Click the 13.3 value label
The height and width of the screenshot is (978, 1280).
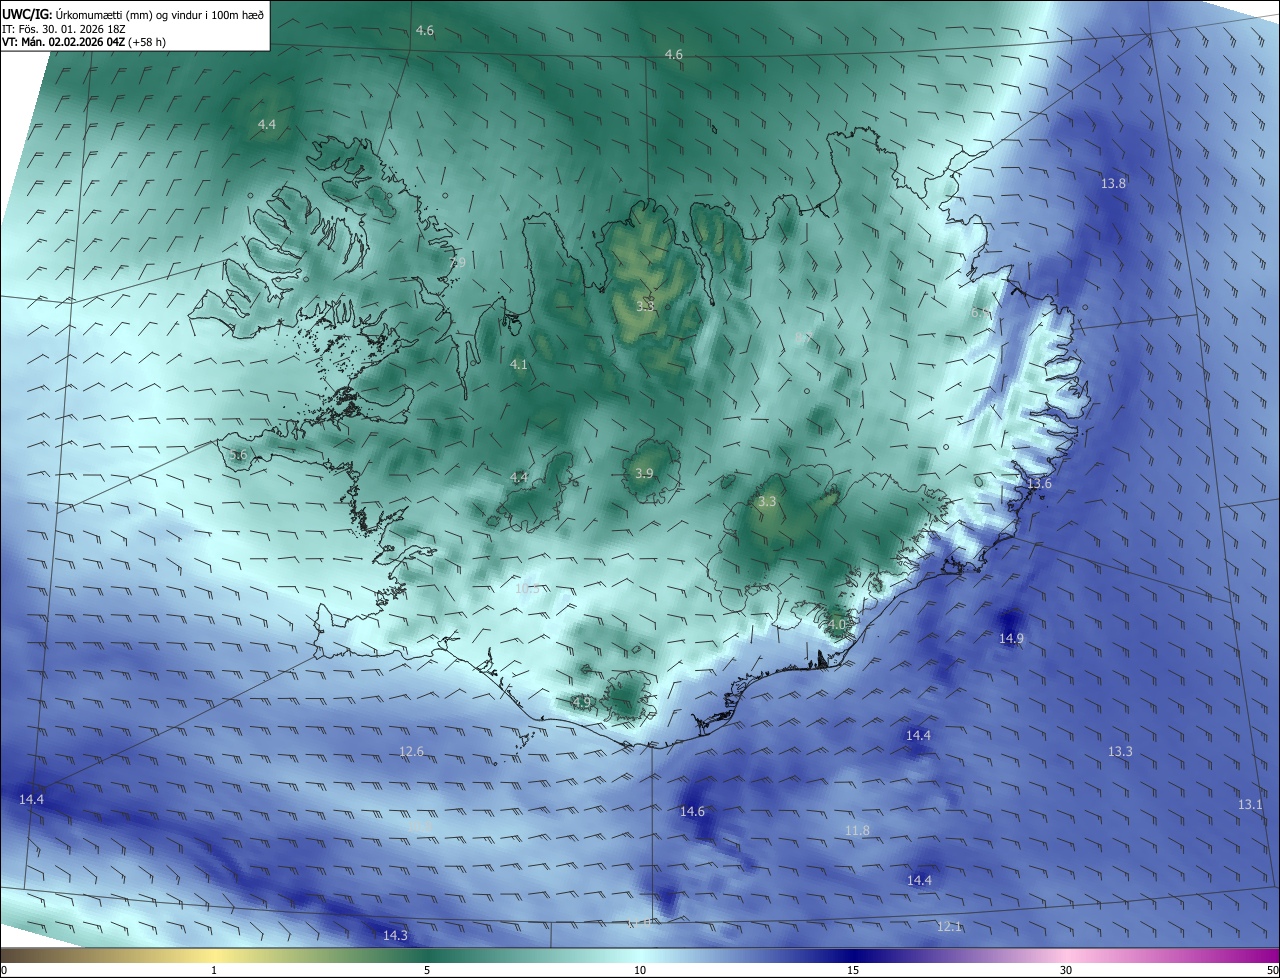(x=1120, y=751)
